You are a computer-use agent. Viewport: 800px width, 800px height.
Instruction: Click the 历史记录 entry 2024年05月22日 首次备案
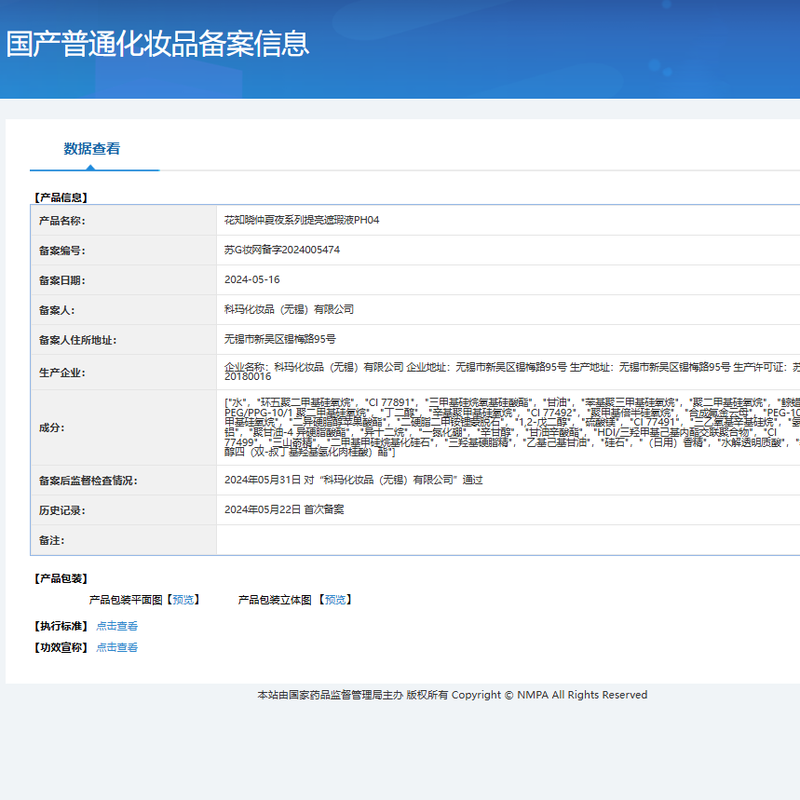click(284, 510)
